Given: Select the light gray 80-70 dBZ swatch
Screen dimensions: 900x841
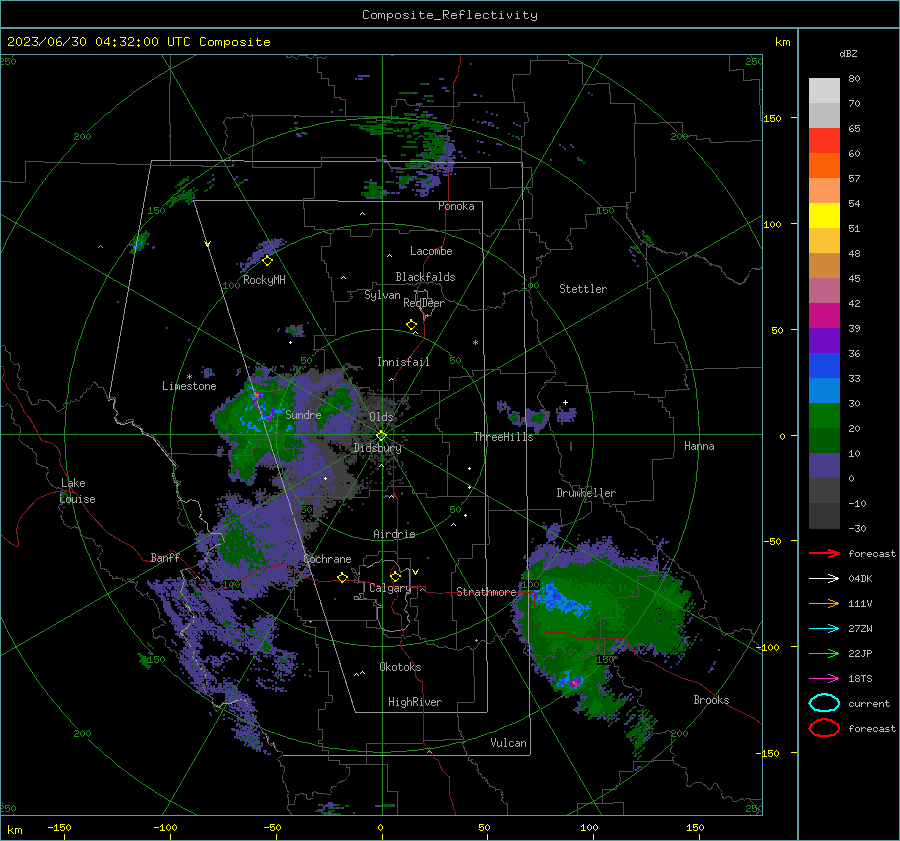Looking at the screenshot, I should pos(824,90).
